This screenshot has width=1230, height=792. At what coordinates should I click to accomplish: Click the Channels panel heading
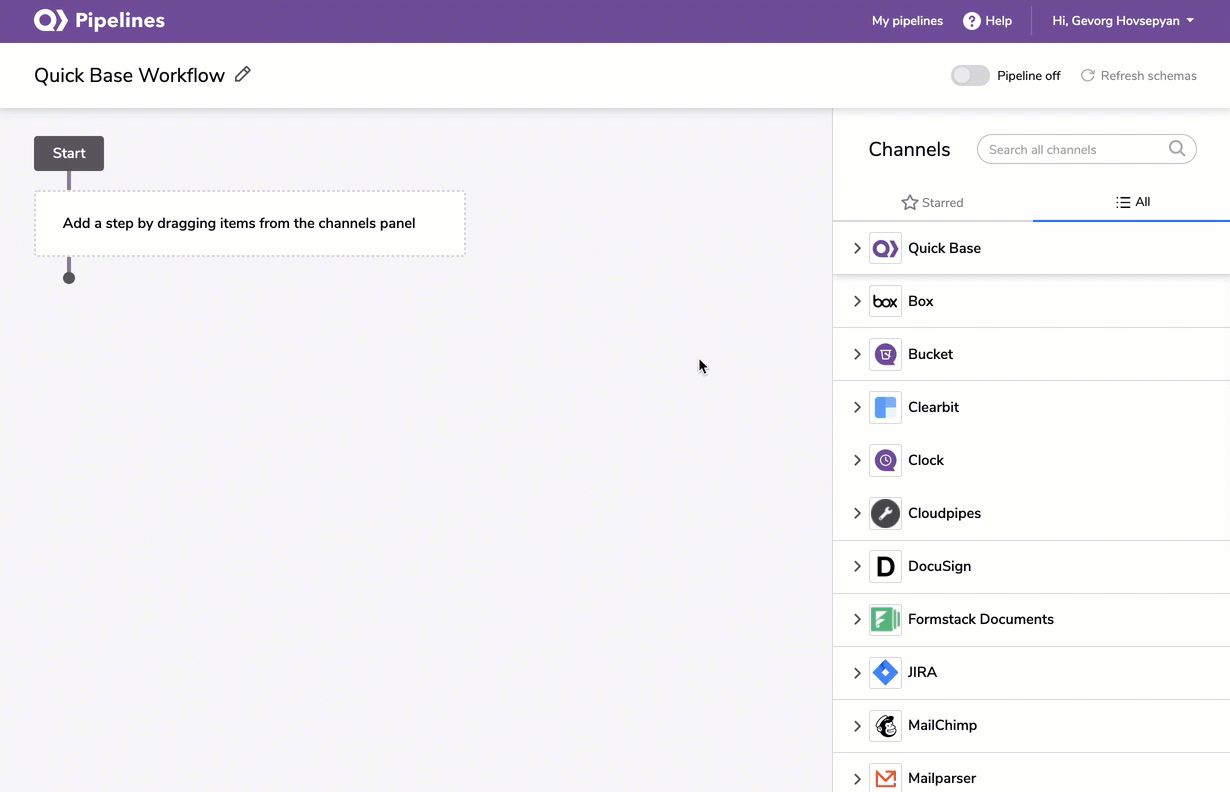point(909,149)
